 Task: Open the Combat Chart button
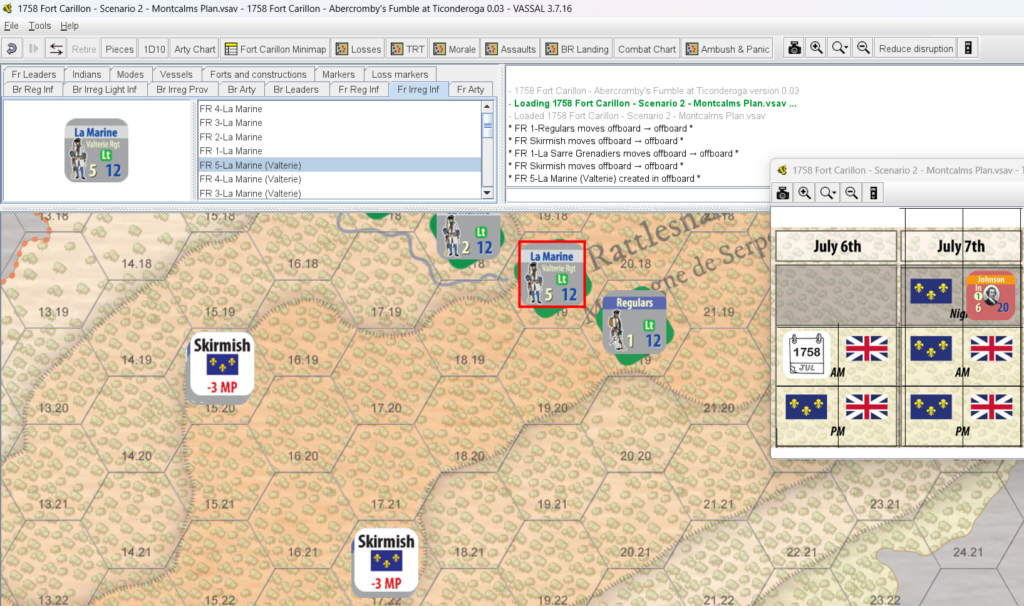coord(647,49)
